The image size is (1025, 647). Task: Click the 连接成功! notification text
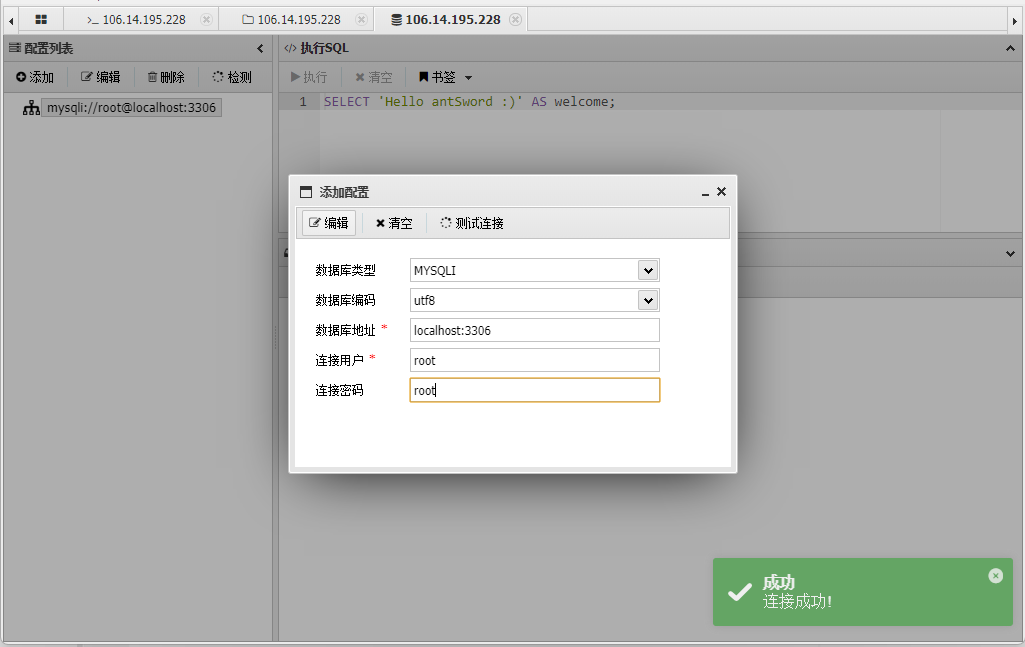[x=798, y=601]
